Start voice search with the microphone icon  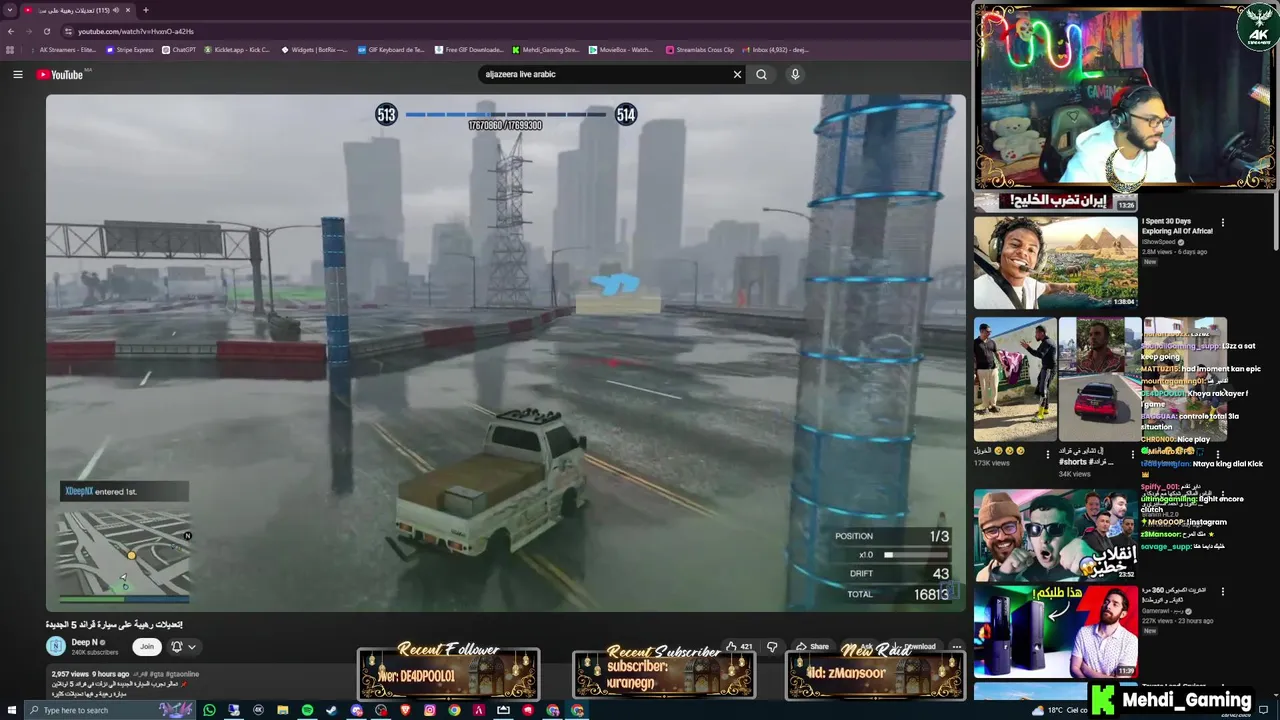click(x=795, y=74)
